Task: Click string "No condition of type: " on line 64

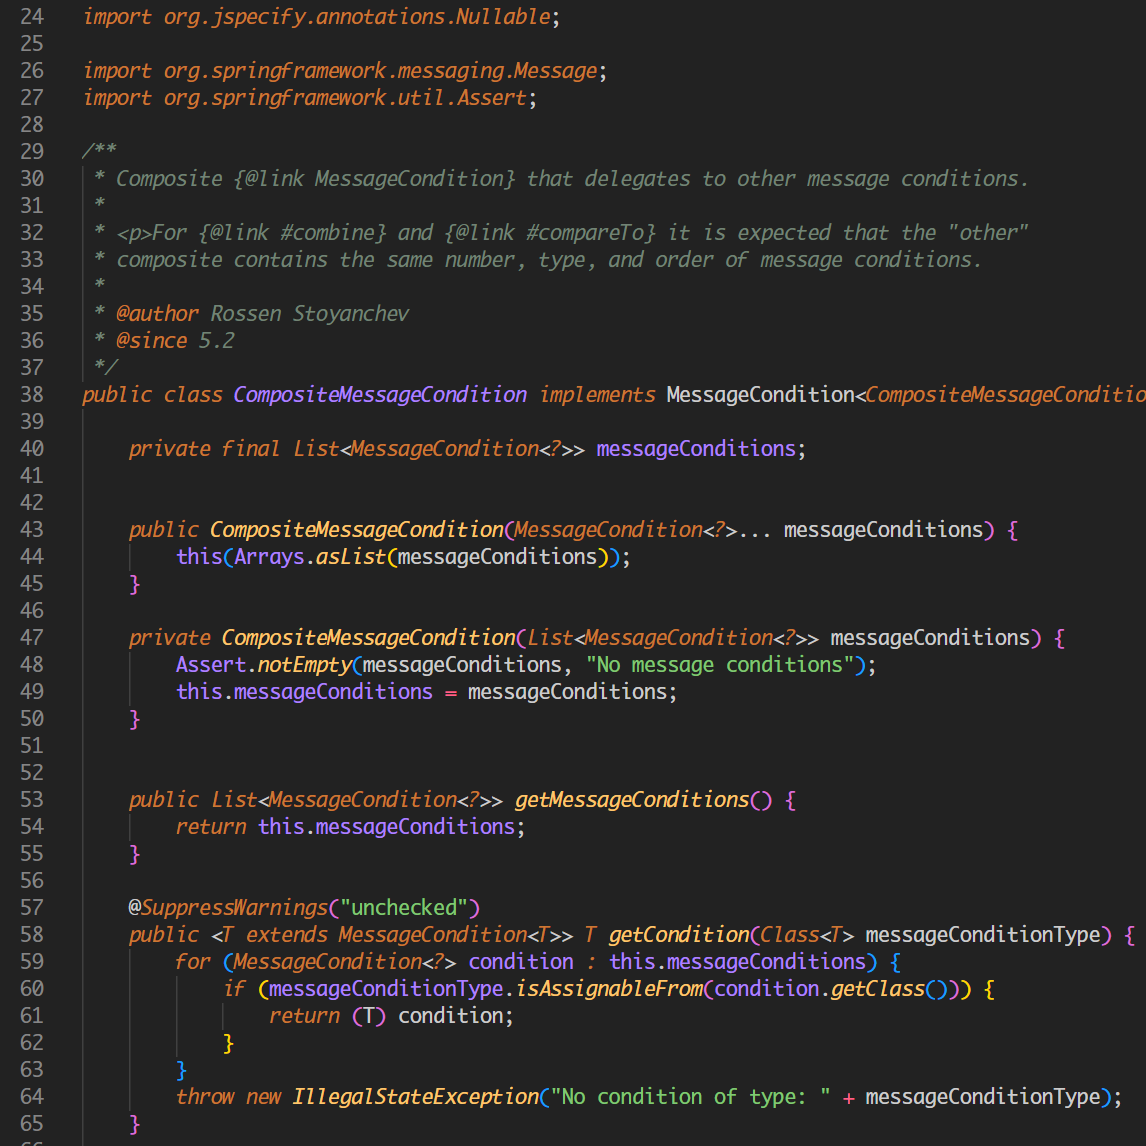Action: click(691, 1096)
